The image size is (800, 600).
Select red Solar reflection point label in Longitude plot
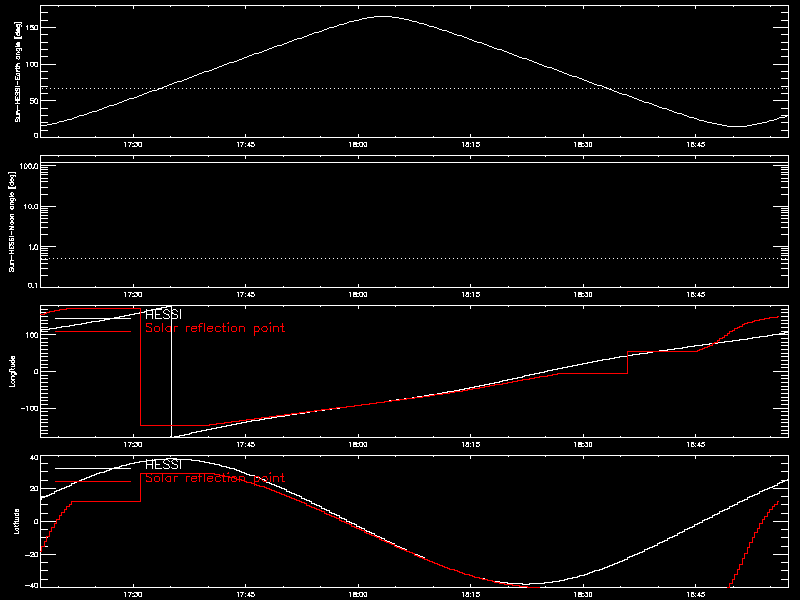(215, 328)
